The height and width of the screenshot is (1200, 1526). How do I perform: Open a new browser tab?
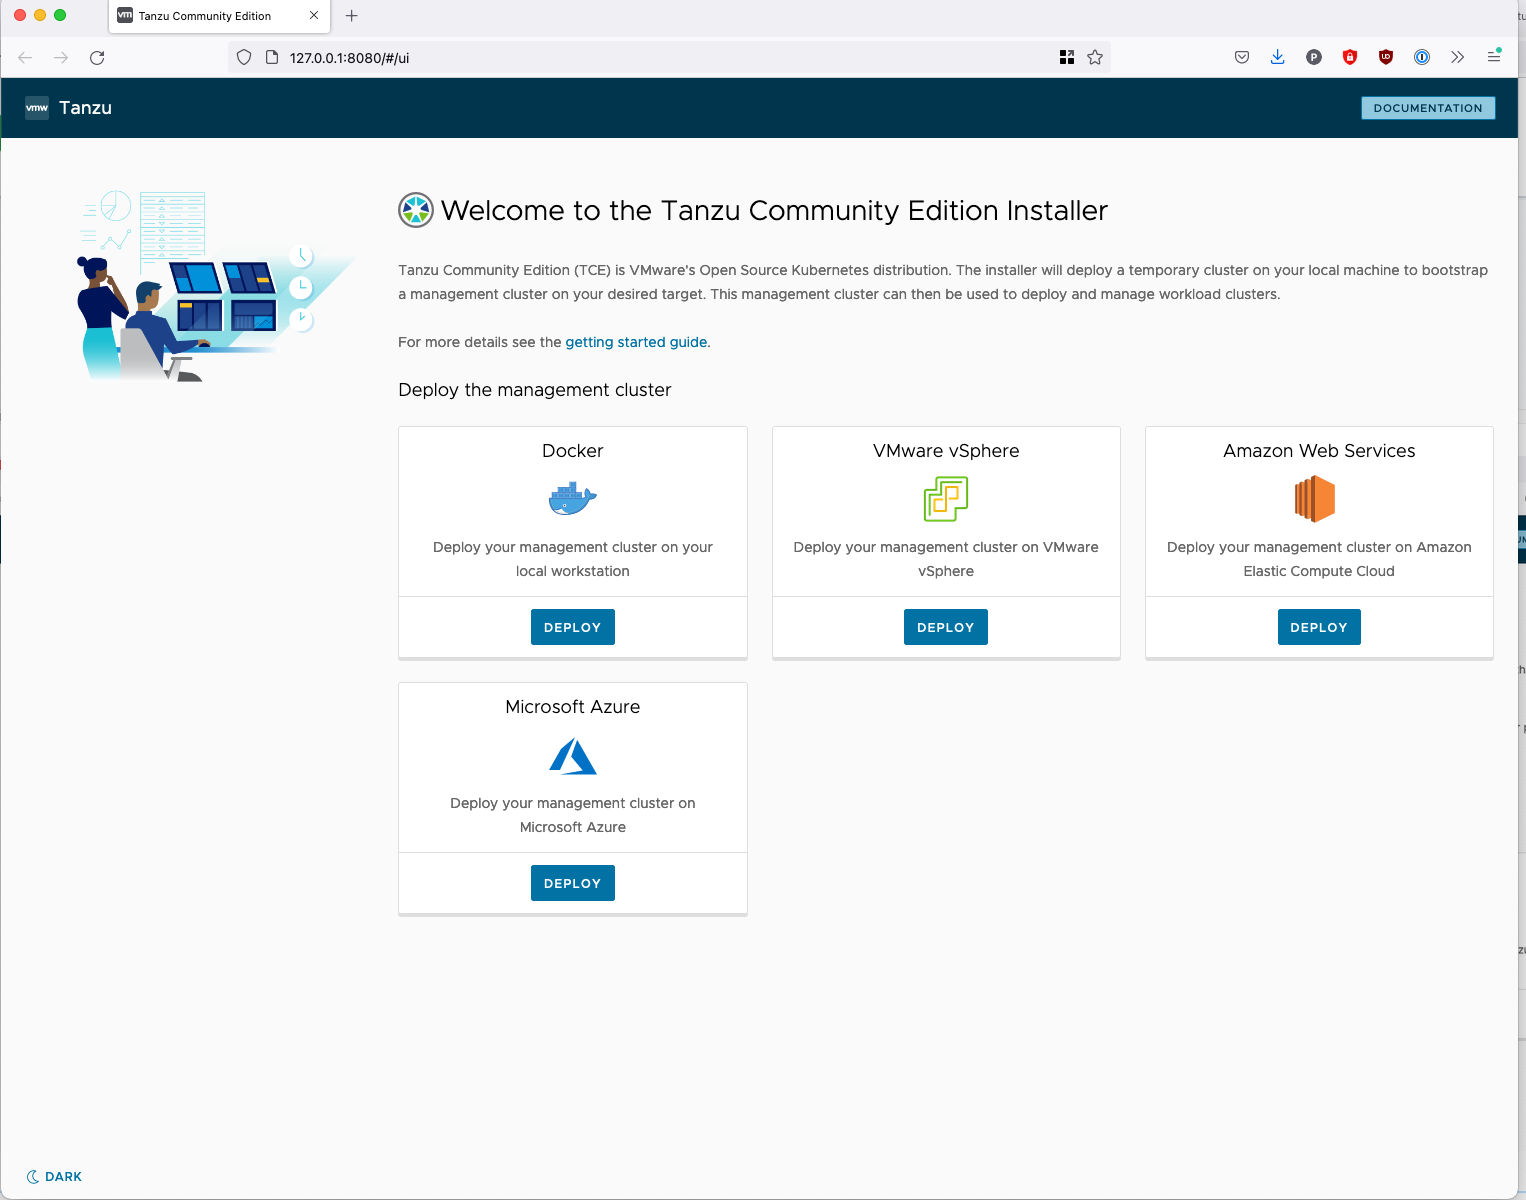point(351,16)
